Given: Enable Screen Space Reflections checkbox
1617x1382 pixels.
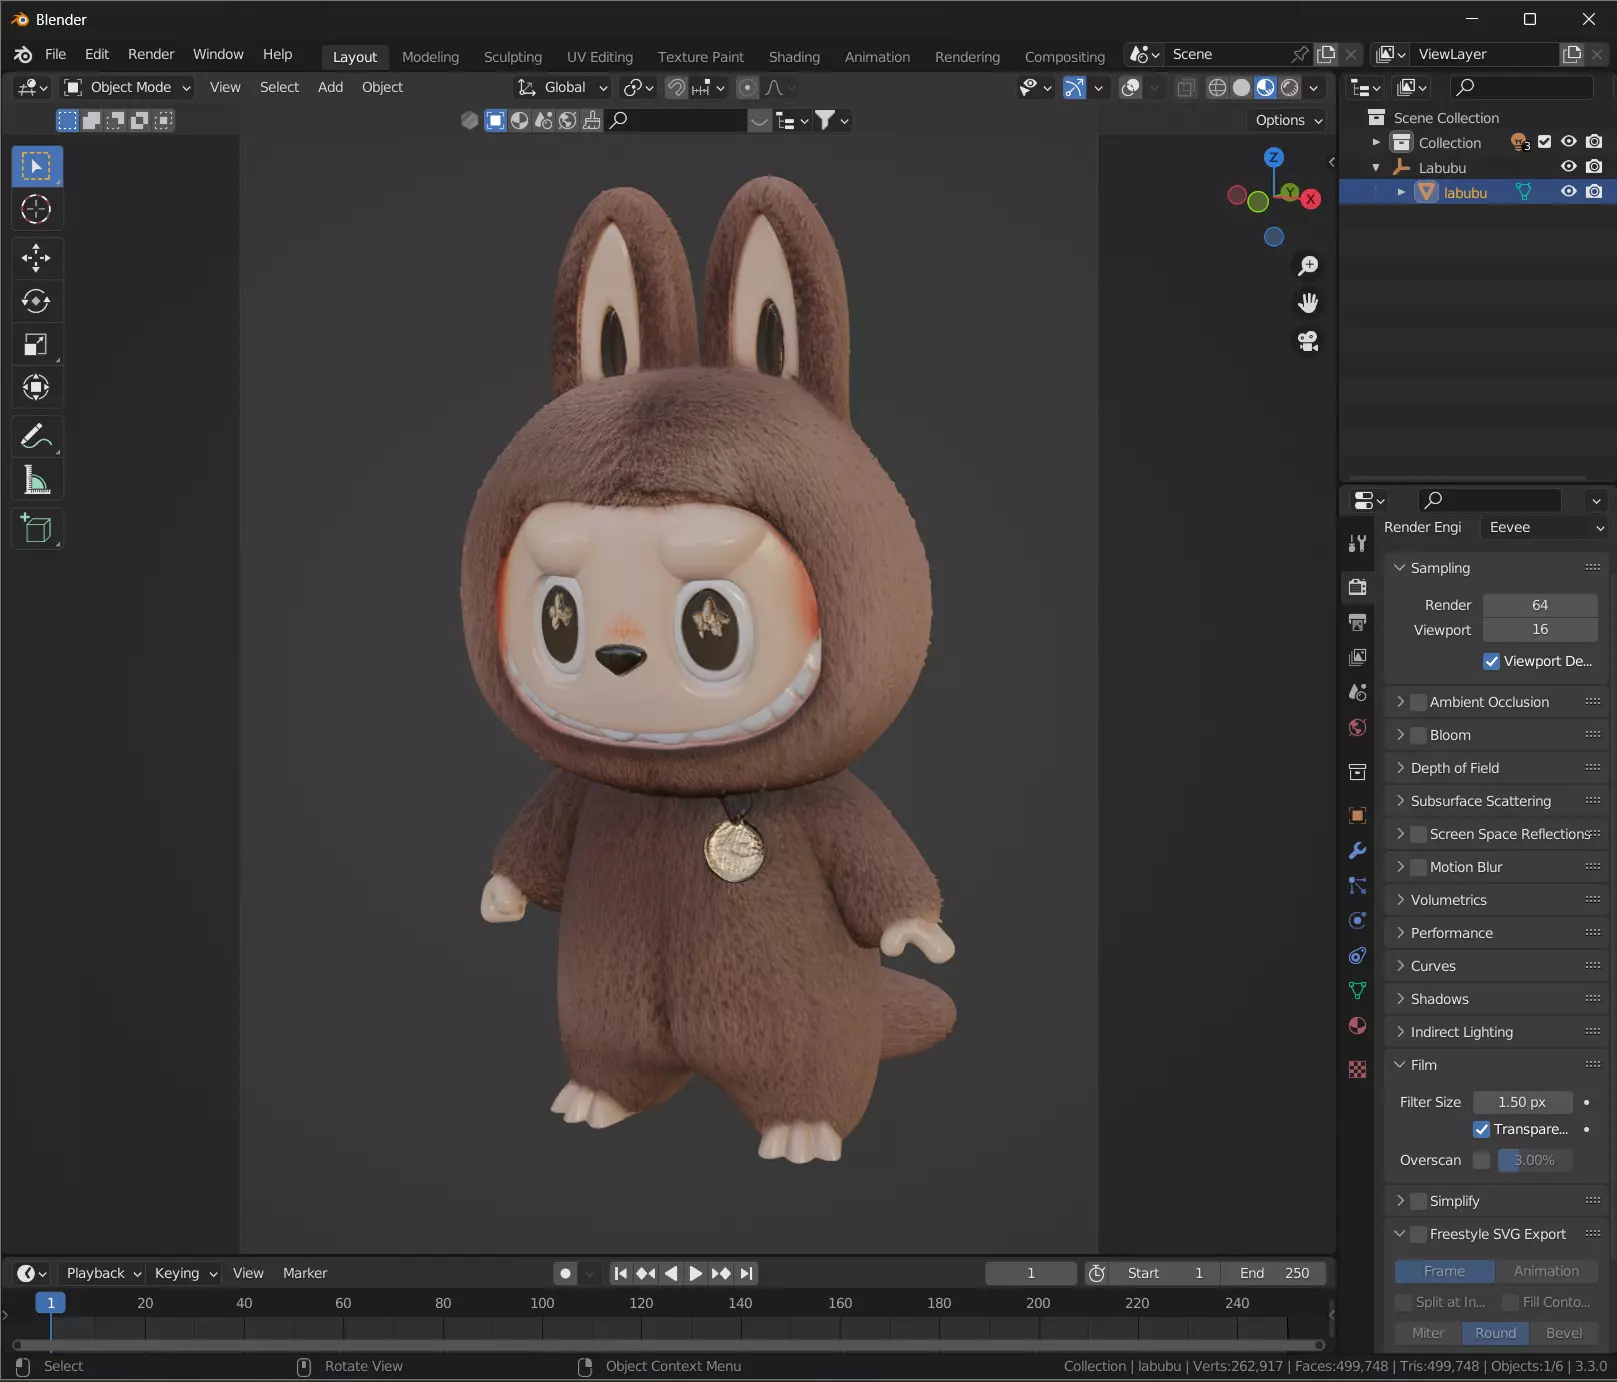Looking at the screenshot, I should point(1418,834).
